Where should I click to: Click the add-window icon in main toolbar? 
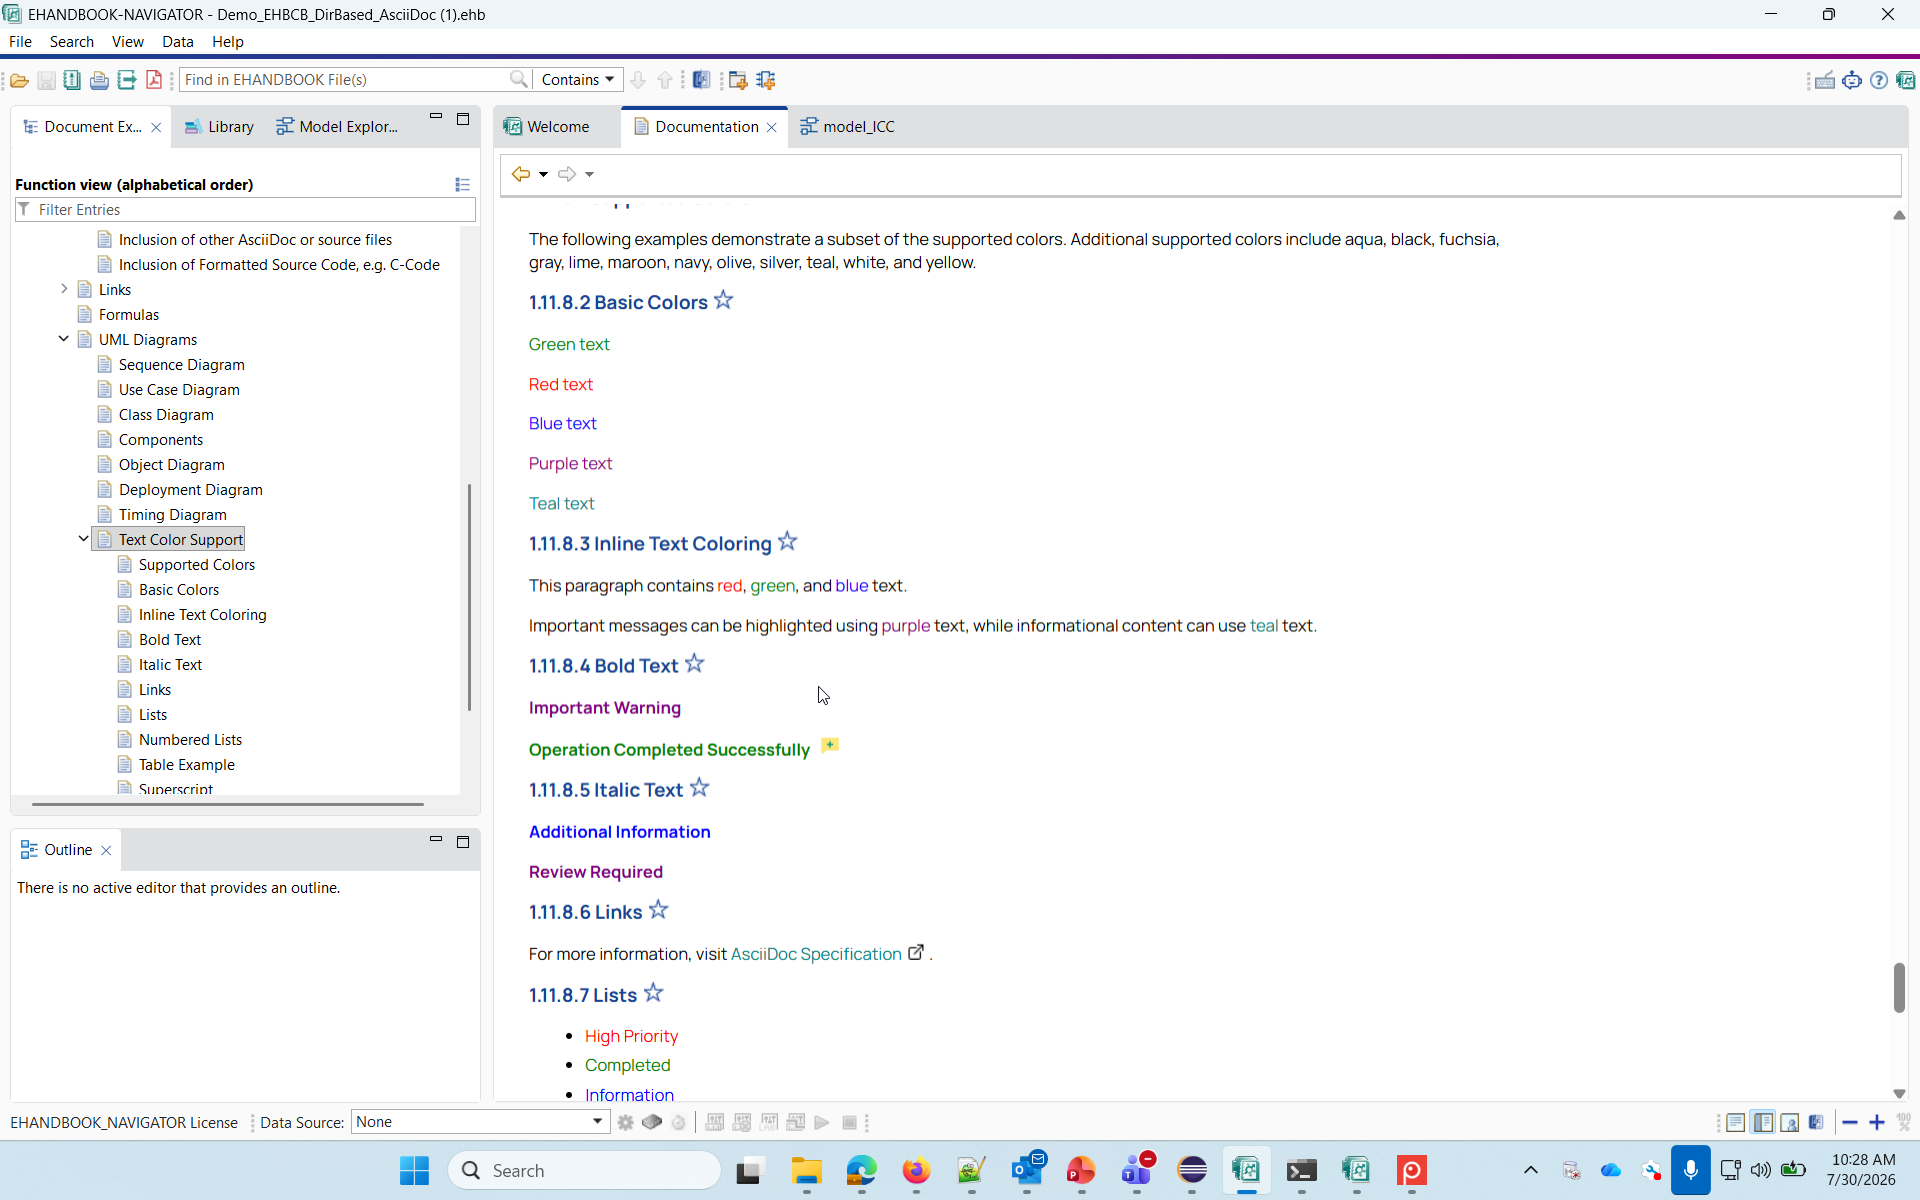(738, 80)
